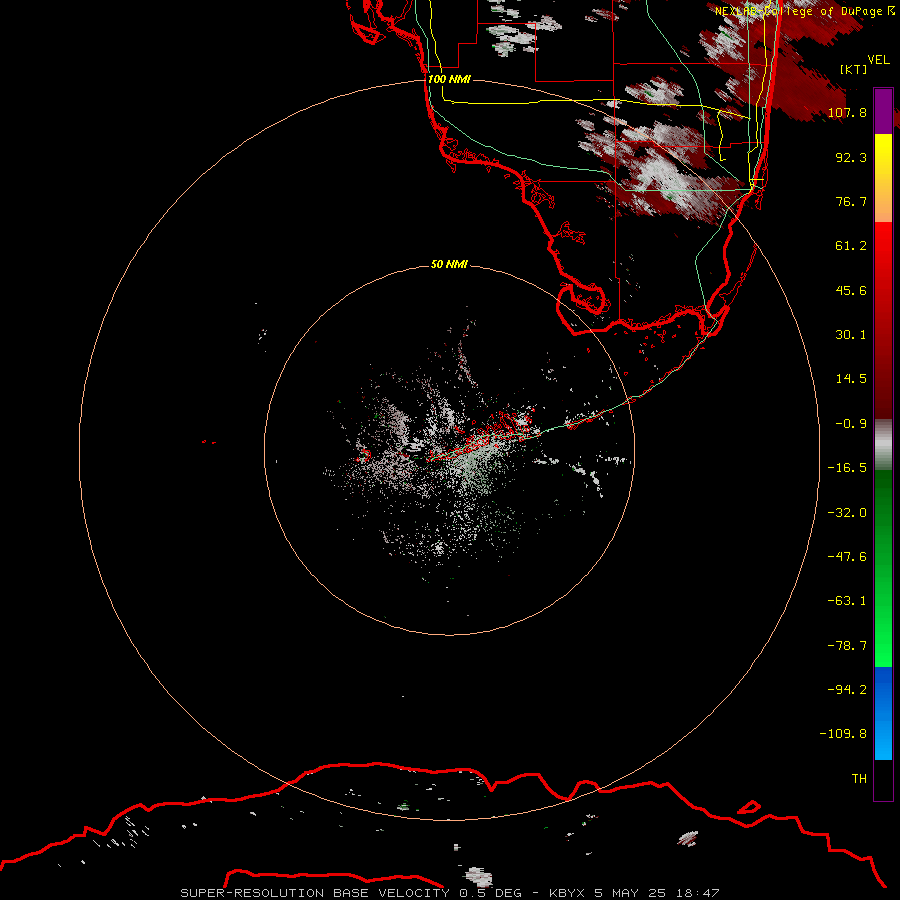Click the -63.1 velocity scale value
The image size is (900, 900).
point(847,601)
